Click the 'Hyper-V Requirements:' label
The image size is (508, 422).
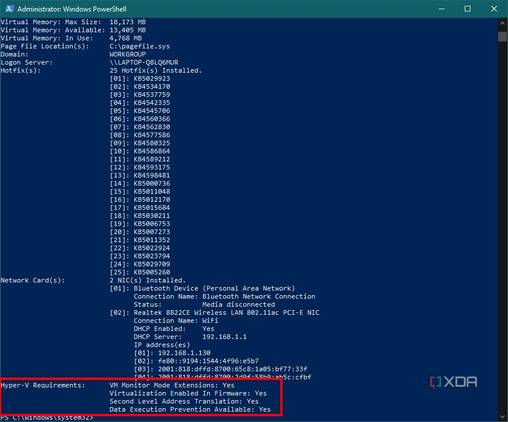coord(43,385)
